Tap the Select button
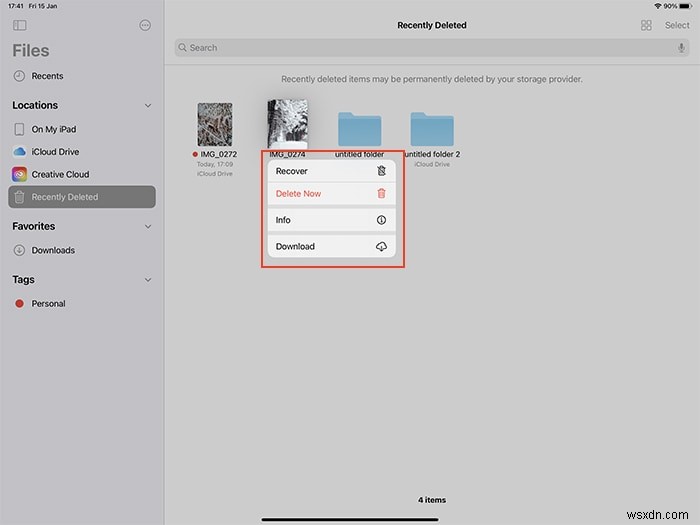700x525 pixels. click(677, 25)
